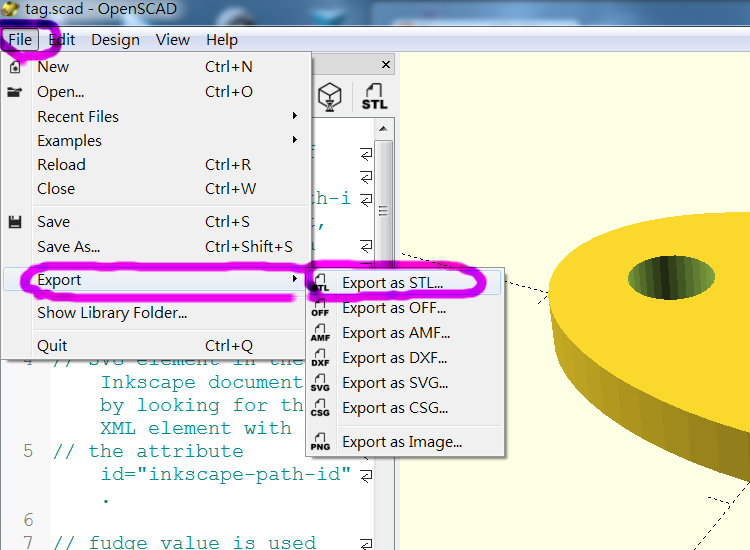Click the Open folder icon
This screenshot has width=750, height=550.
coord(15,92)
